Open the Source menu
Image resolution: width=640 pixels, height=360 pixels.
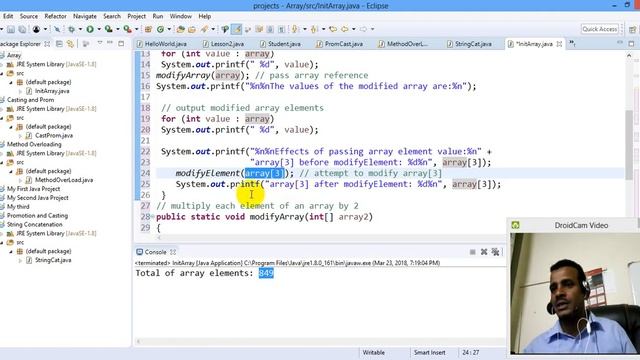pyautogui.click(x=29, y=16)
